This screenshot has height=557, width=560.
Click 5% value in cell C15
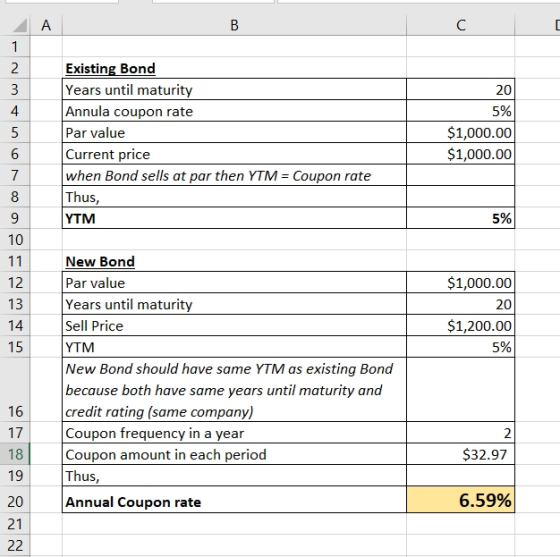461,347
